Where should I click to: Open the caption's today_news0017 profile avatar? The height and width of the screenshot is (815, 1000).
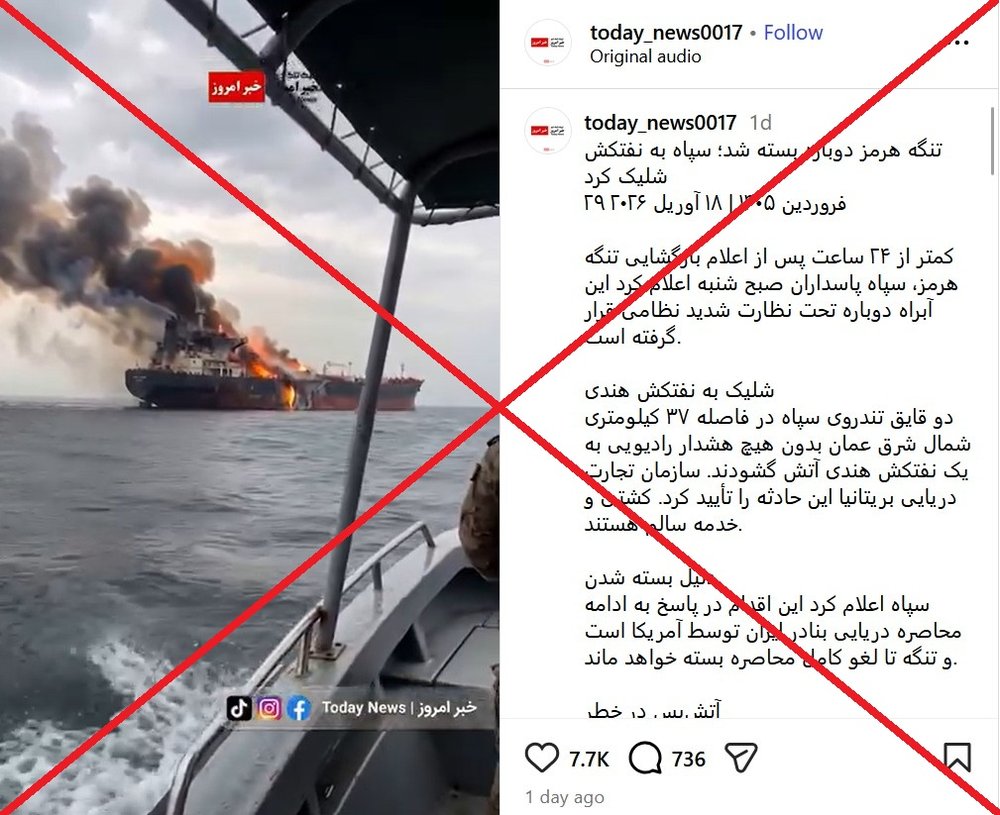(x=547, y=131)
